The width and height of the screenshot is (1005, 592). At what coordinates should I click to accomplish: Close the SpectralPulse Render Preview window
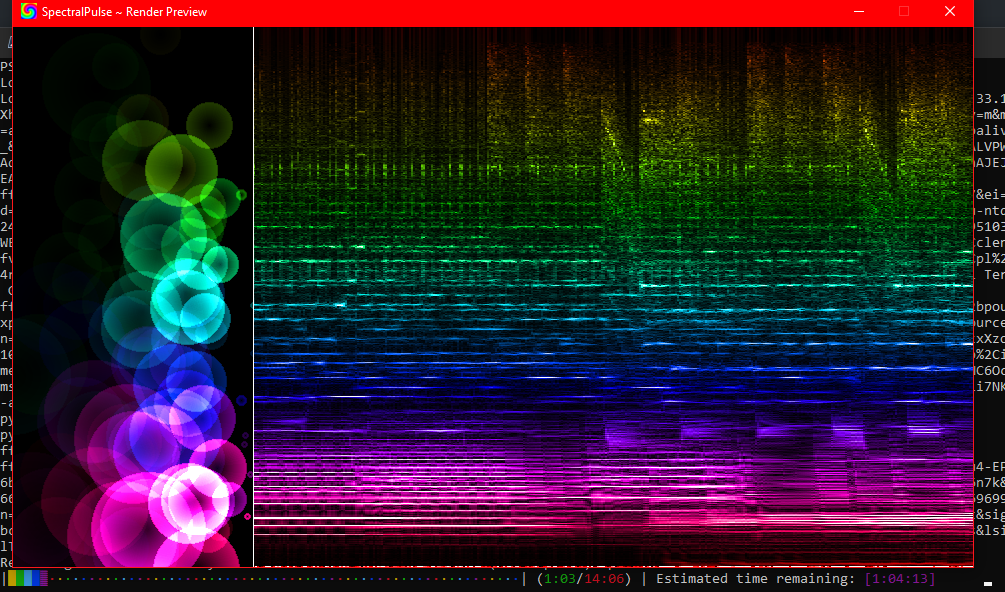coord(949,12)
